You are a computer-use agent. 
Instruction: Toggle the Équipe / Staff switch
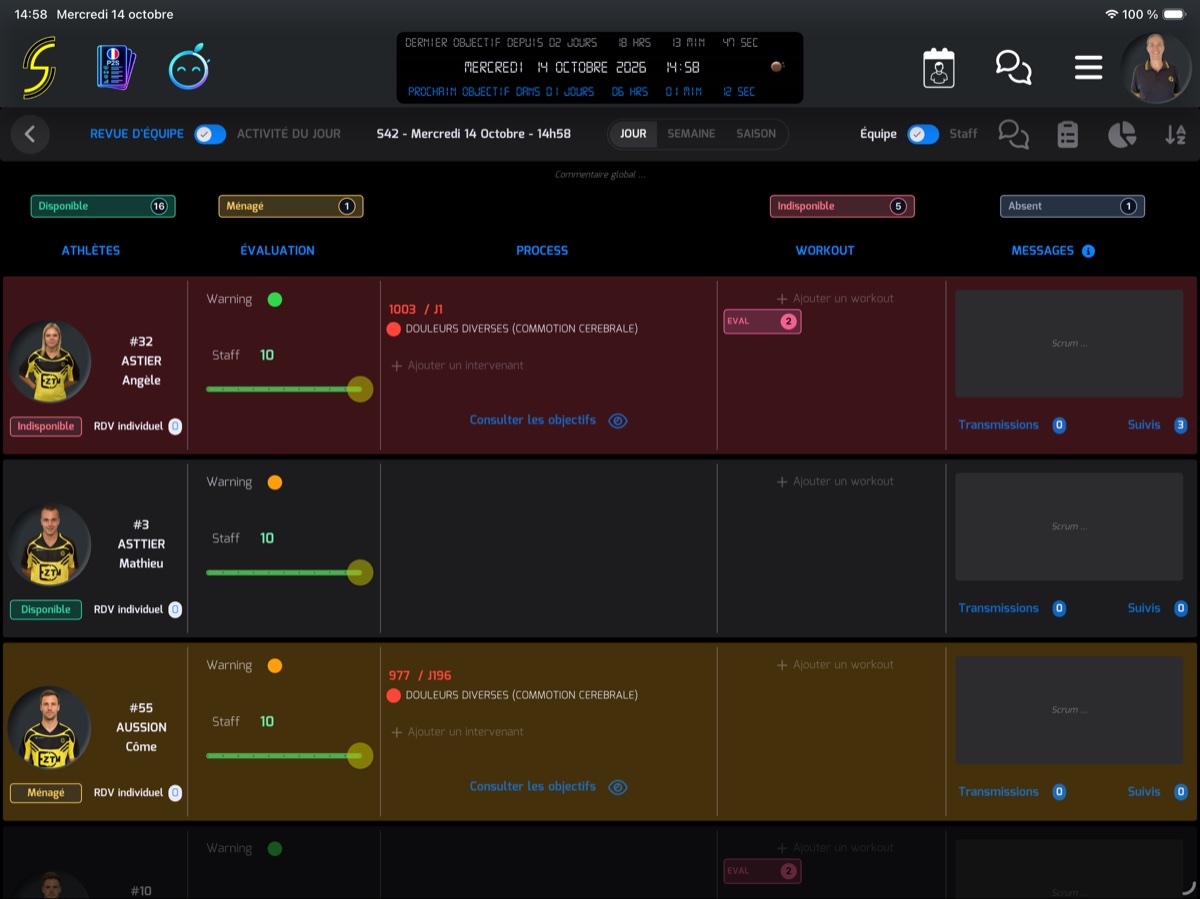coord(923,134)
